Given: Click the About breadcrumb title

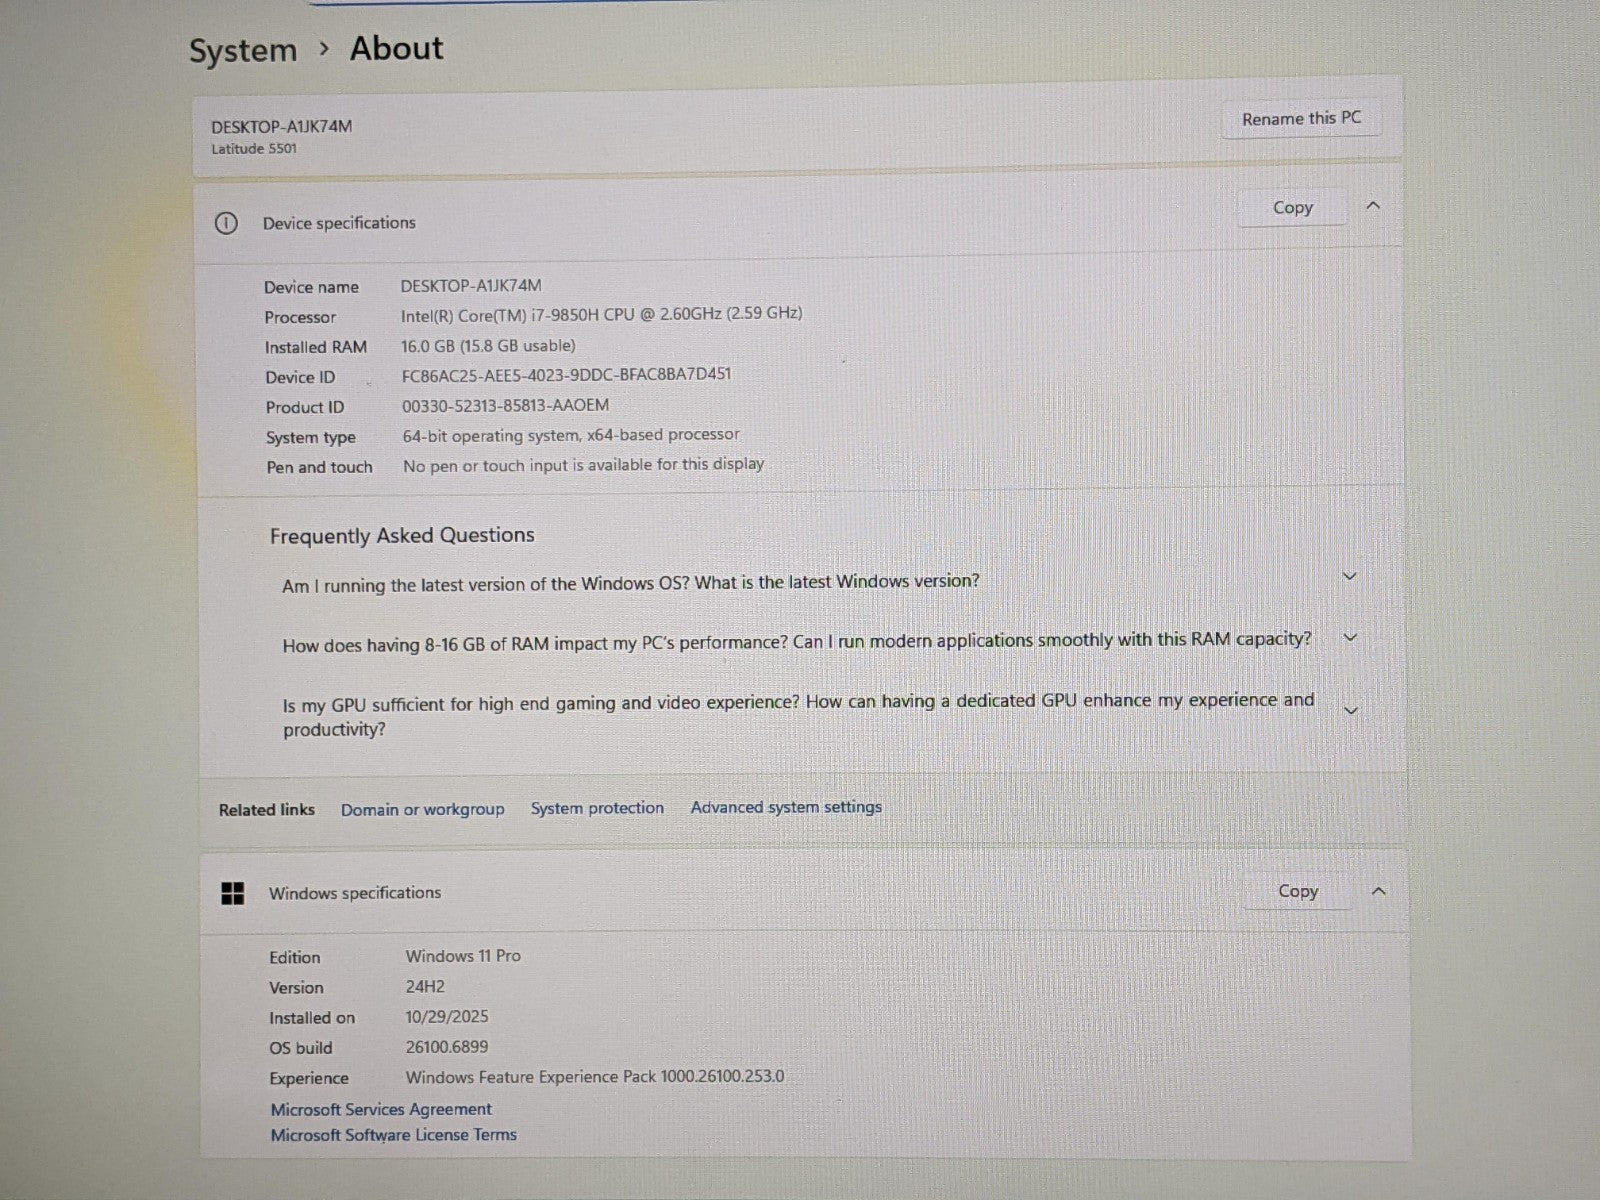Looking at the screenshot, I should point(396,48).
